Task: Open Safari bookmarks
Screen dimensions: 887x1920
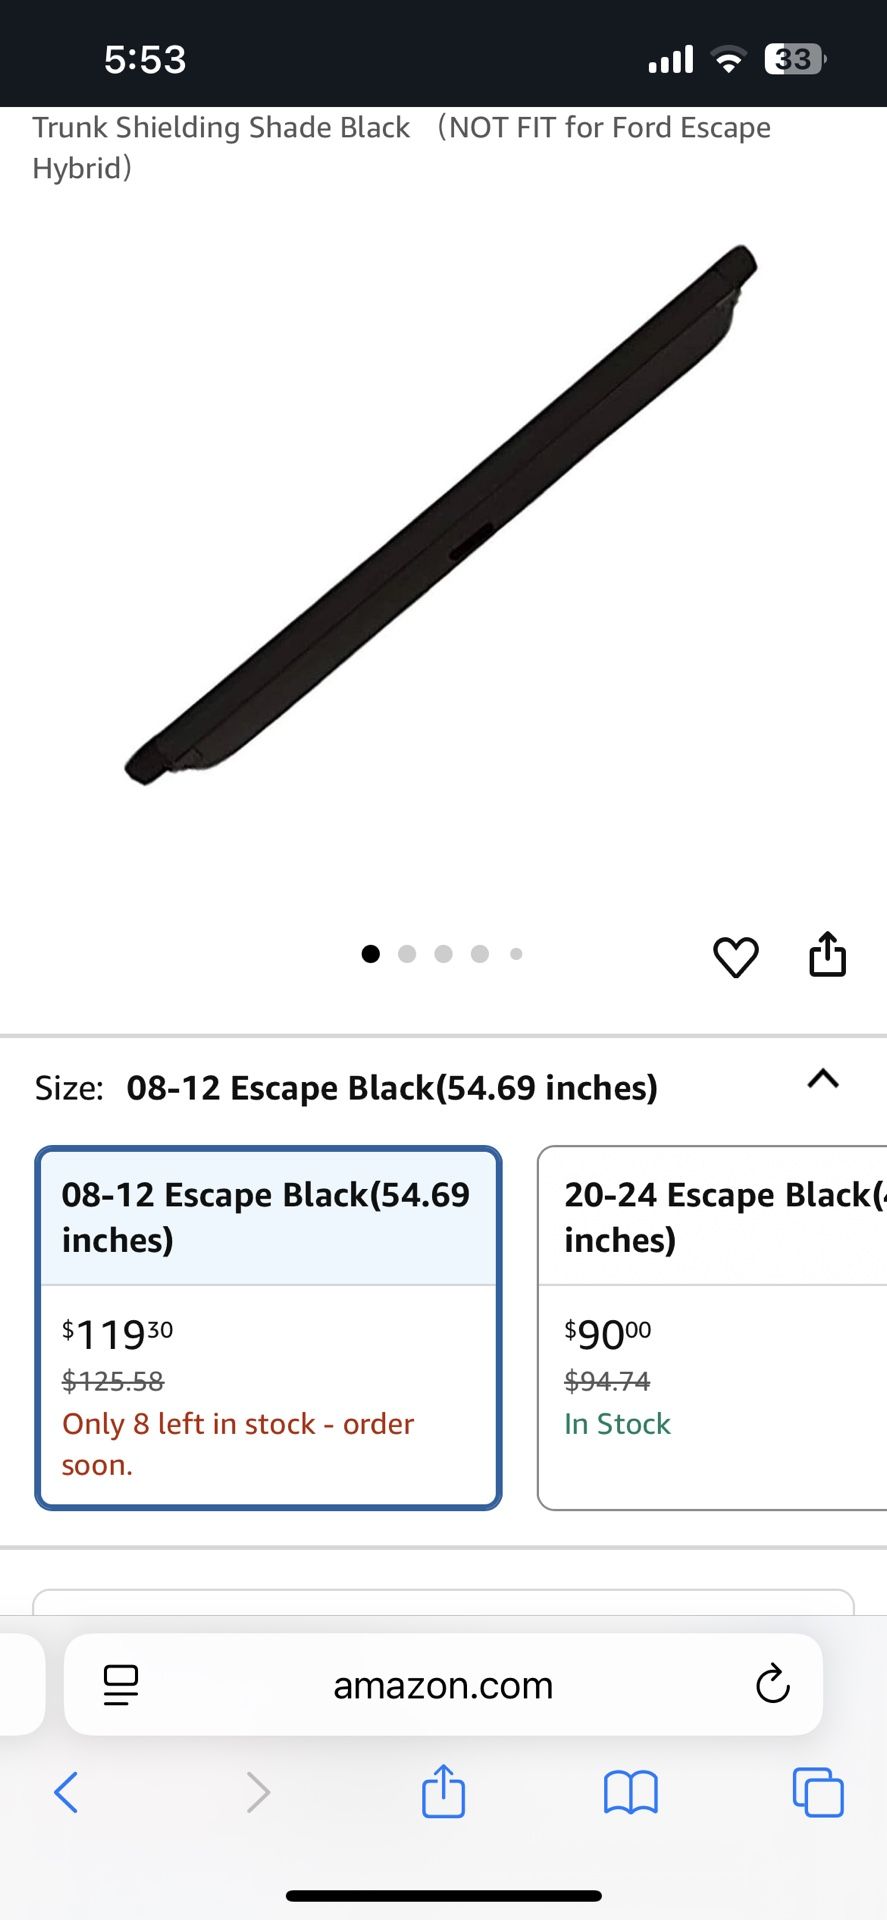Action: (630, 1792)
